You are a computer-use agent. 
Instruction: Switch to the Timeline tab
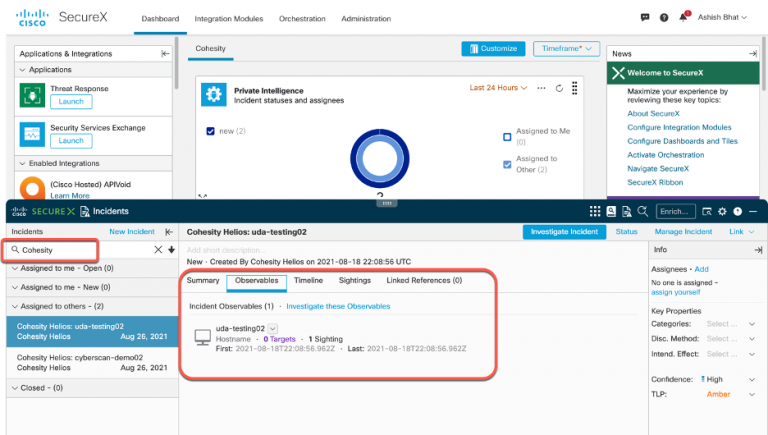(308, 281)
